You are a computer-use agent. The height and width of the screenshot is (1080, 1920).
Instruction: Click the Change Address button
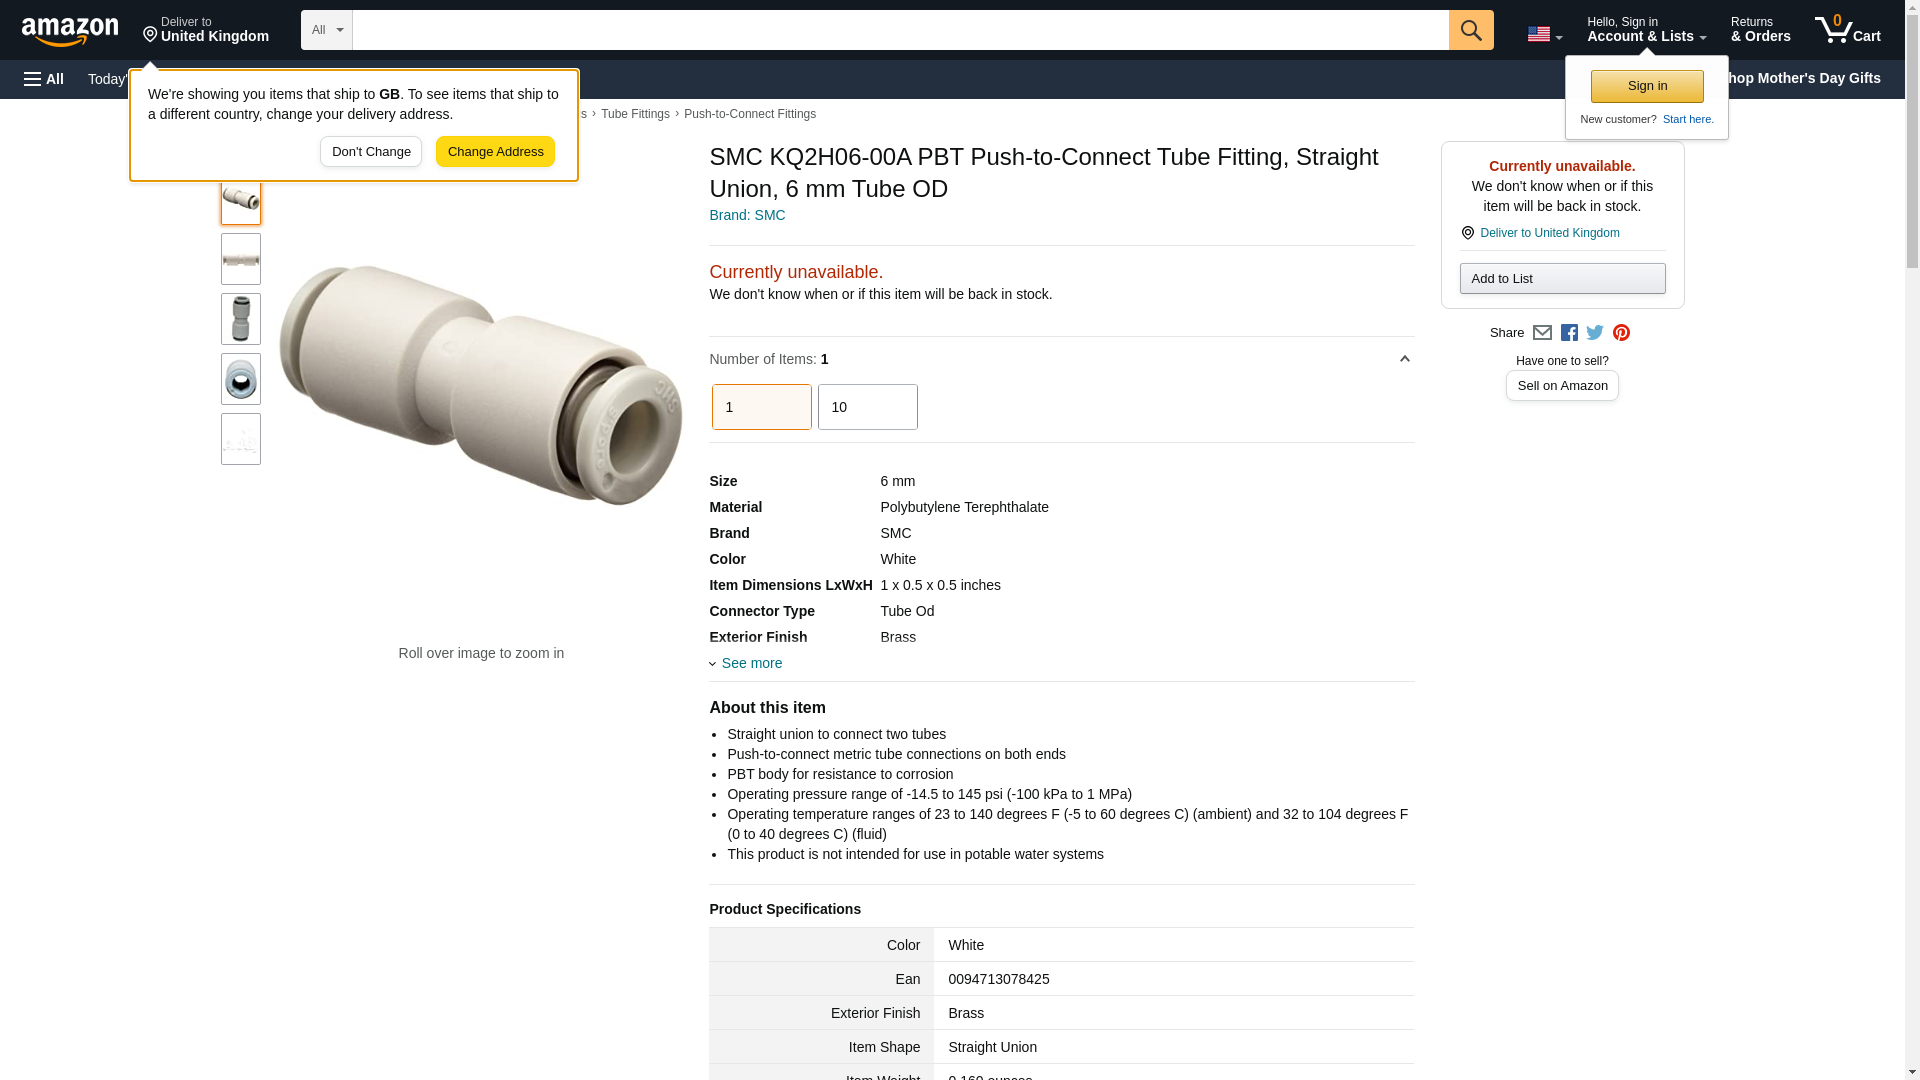click(495, 152)
